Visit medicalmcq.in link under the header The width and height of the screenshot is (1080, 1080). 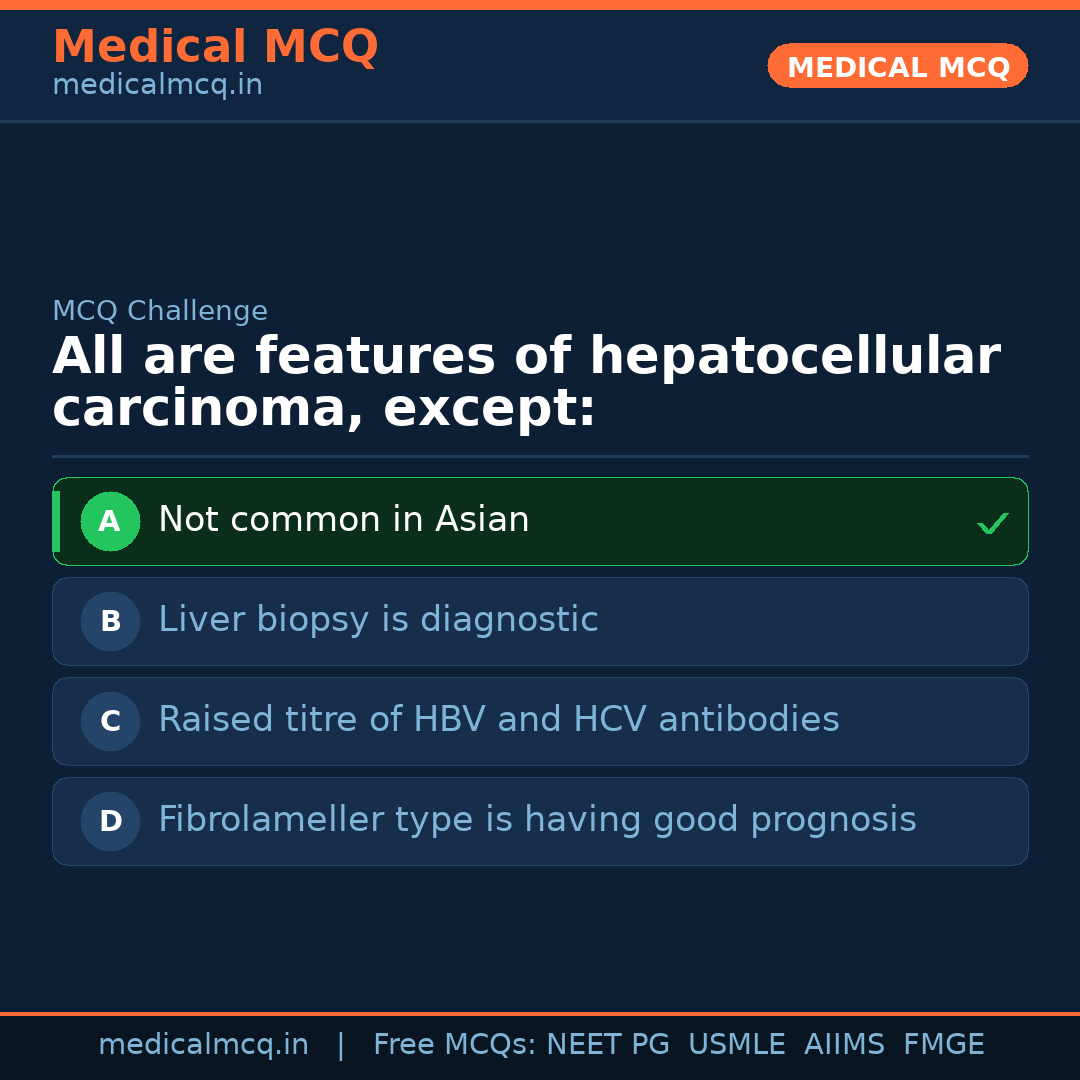tap(157, 86)
